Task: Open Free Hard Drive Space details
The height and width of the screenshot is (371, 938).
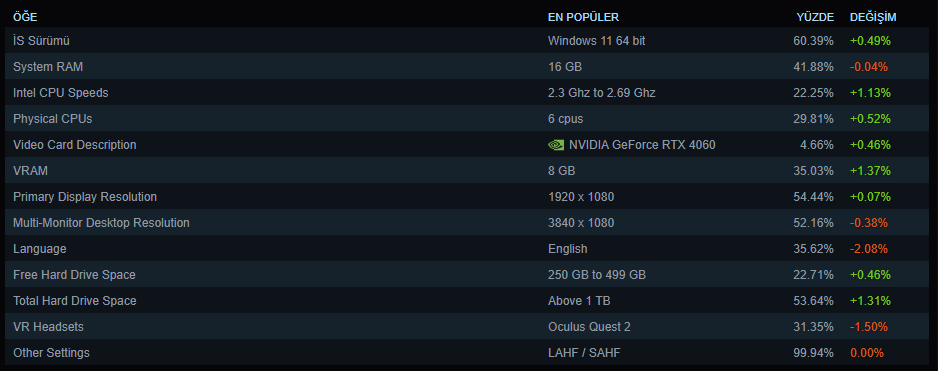Action: pos(468,275)
